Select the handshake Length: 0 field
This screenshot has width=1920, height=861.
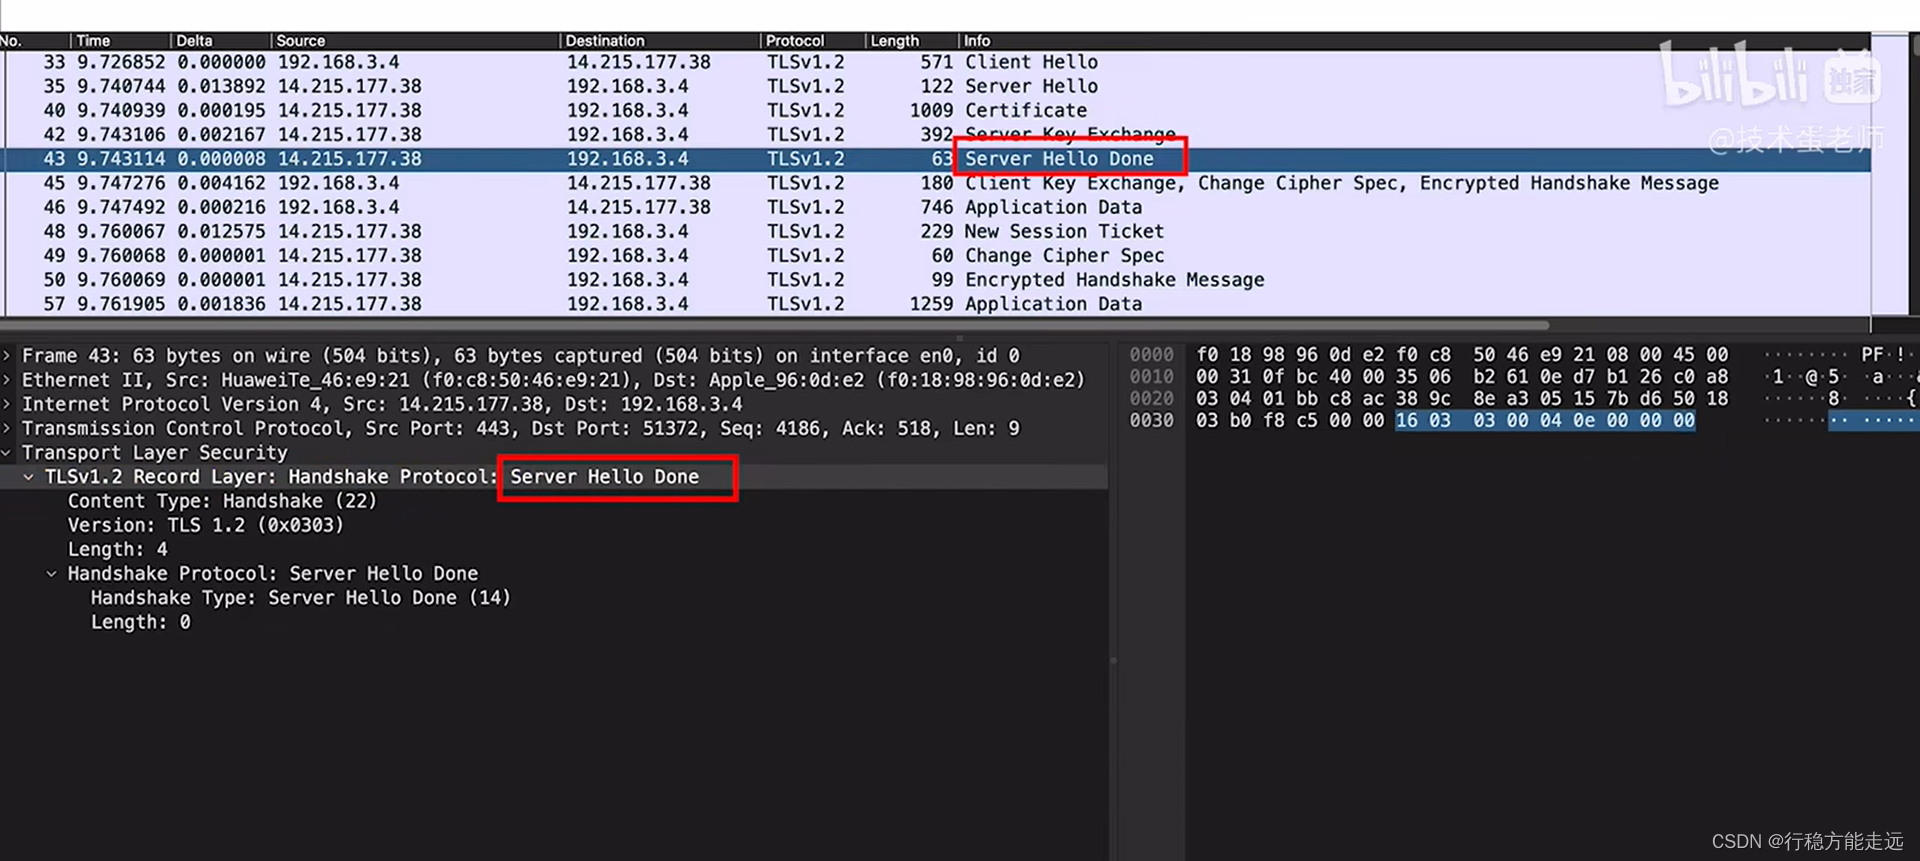point(141,622)
